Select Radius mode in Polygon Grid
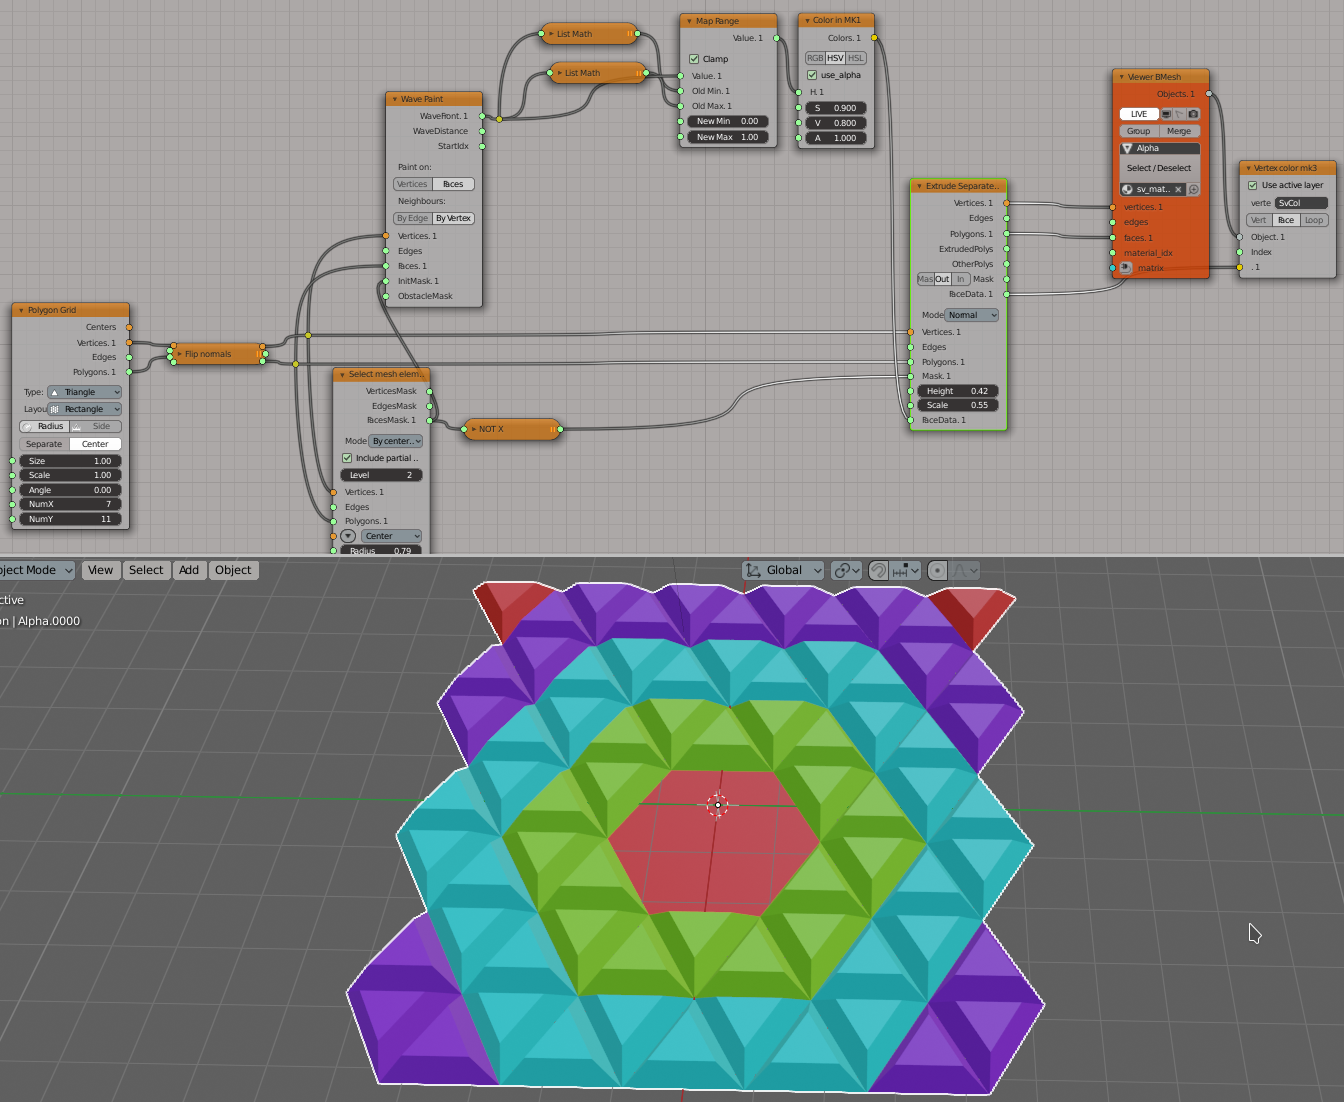 43,426
